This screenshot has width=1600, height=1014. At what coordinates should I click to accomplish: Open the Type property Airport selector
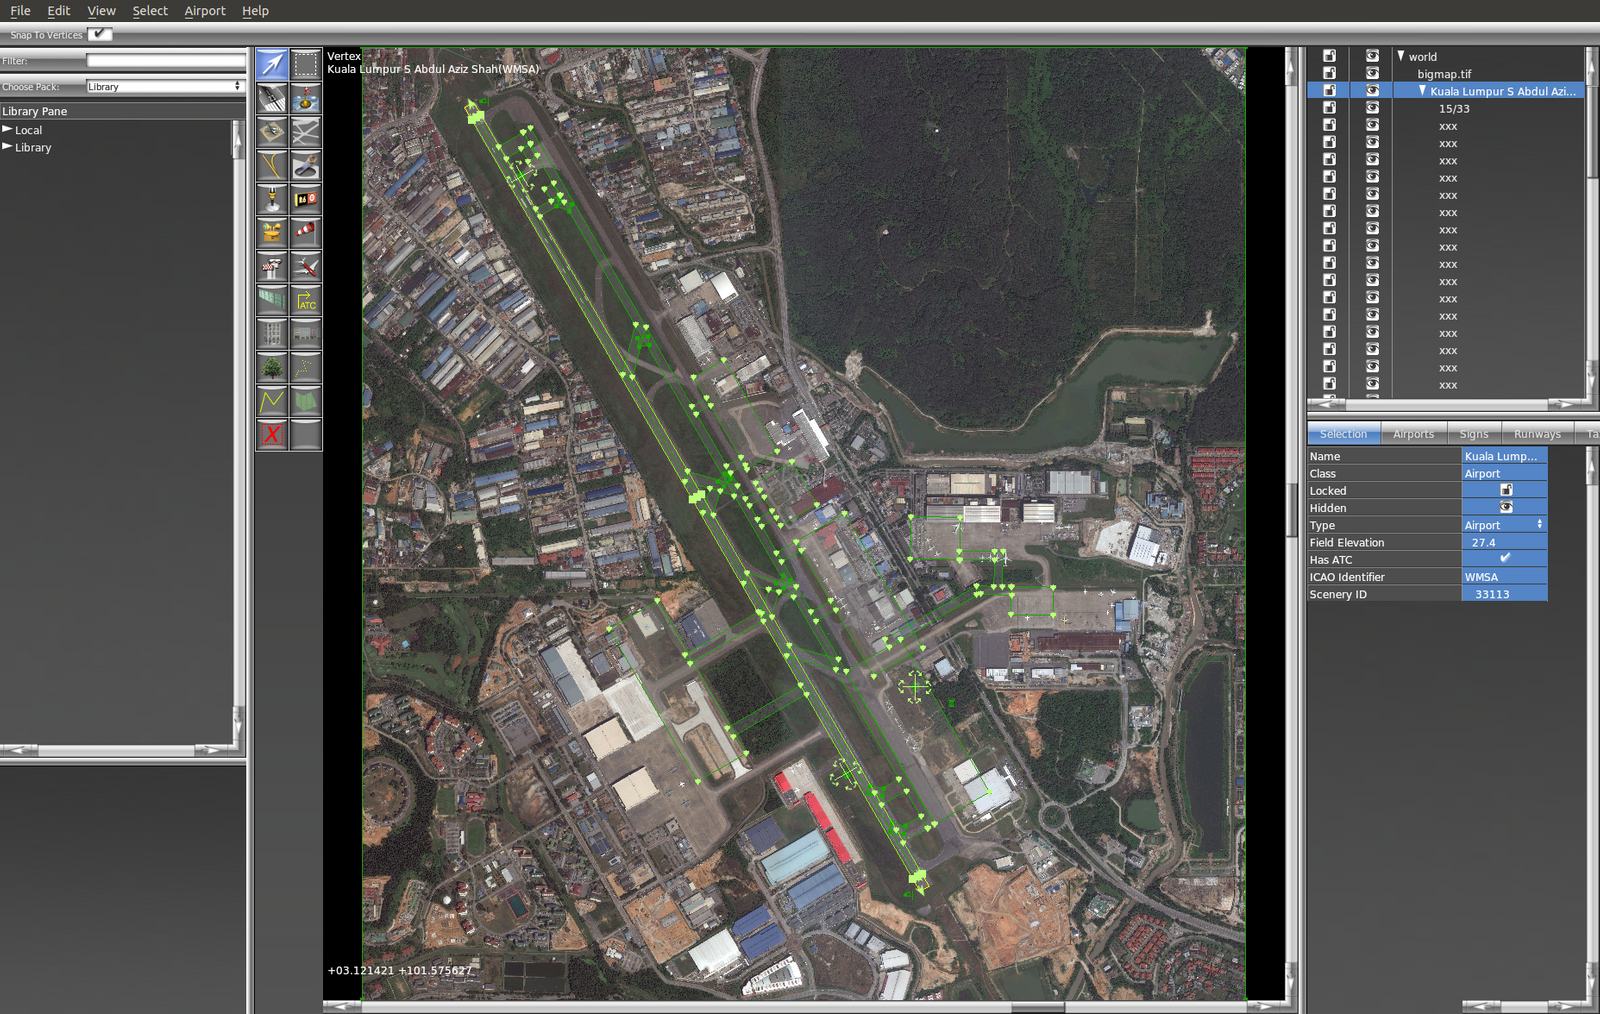[1503, 525]
